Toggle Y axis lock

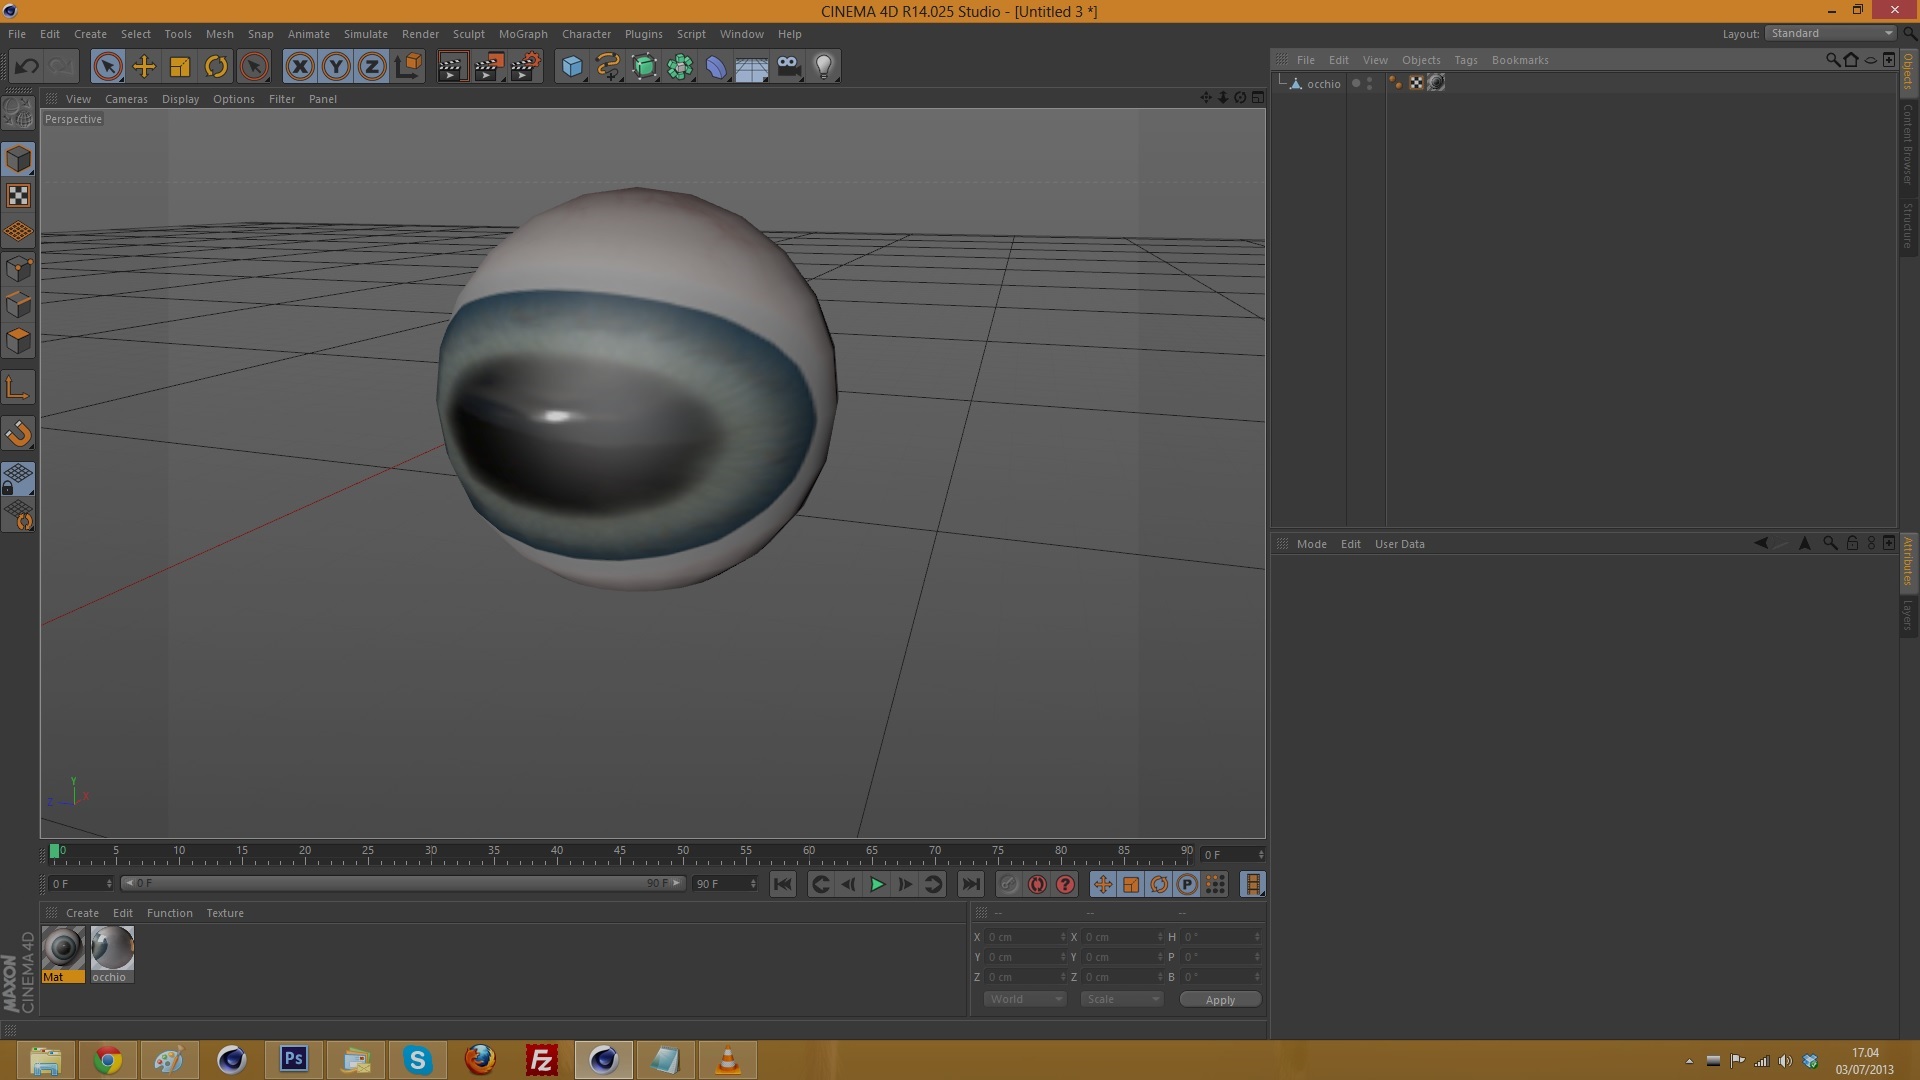[336, 67]
